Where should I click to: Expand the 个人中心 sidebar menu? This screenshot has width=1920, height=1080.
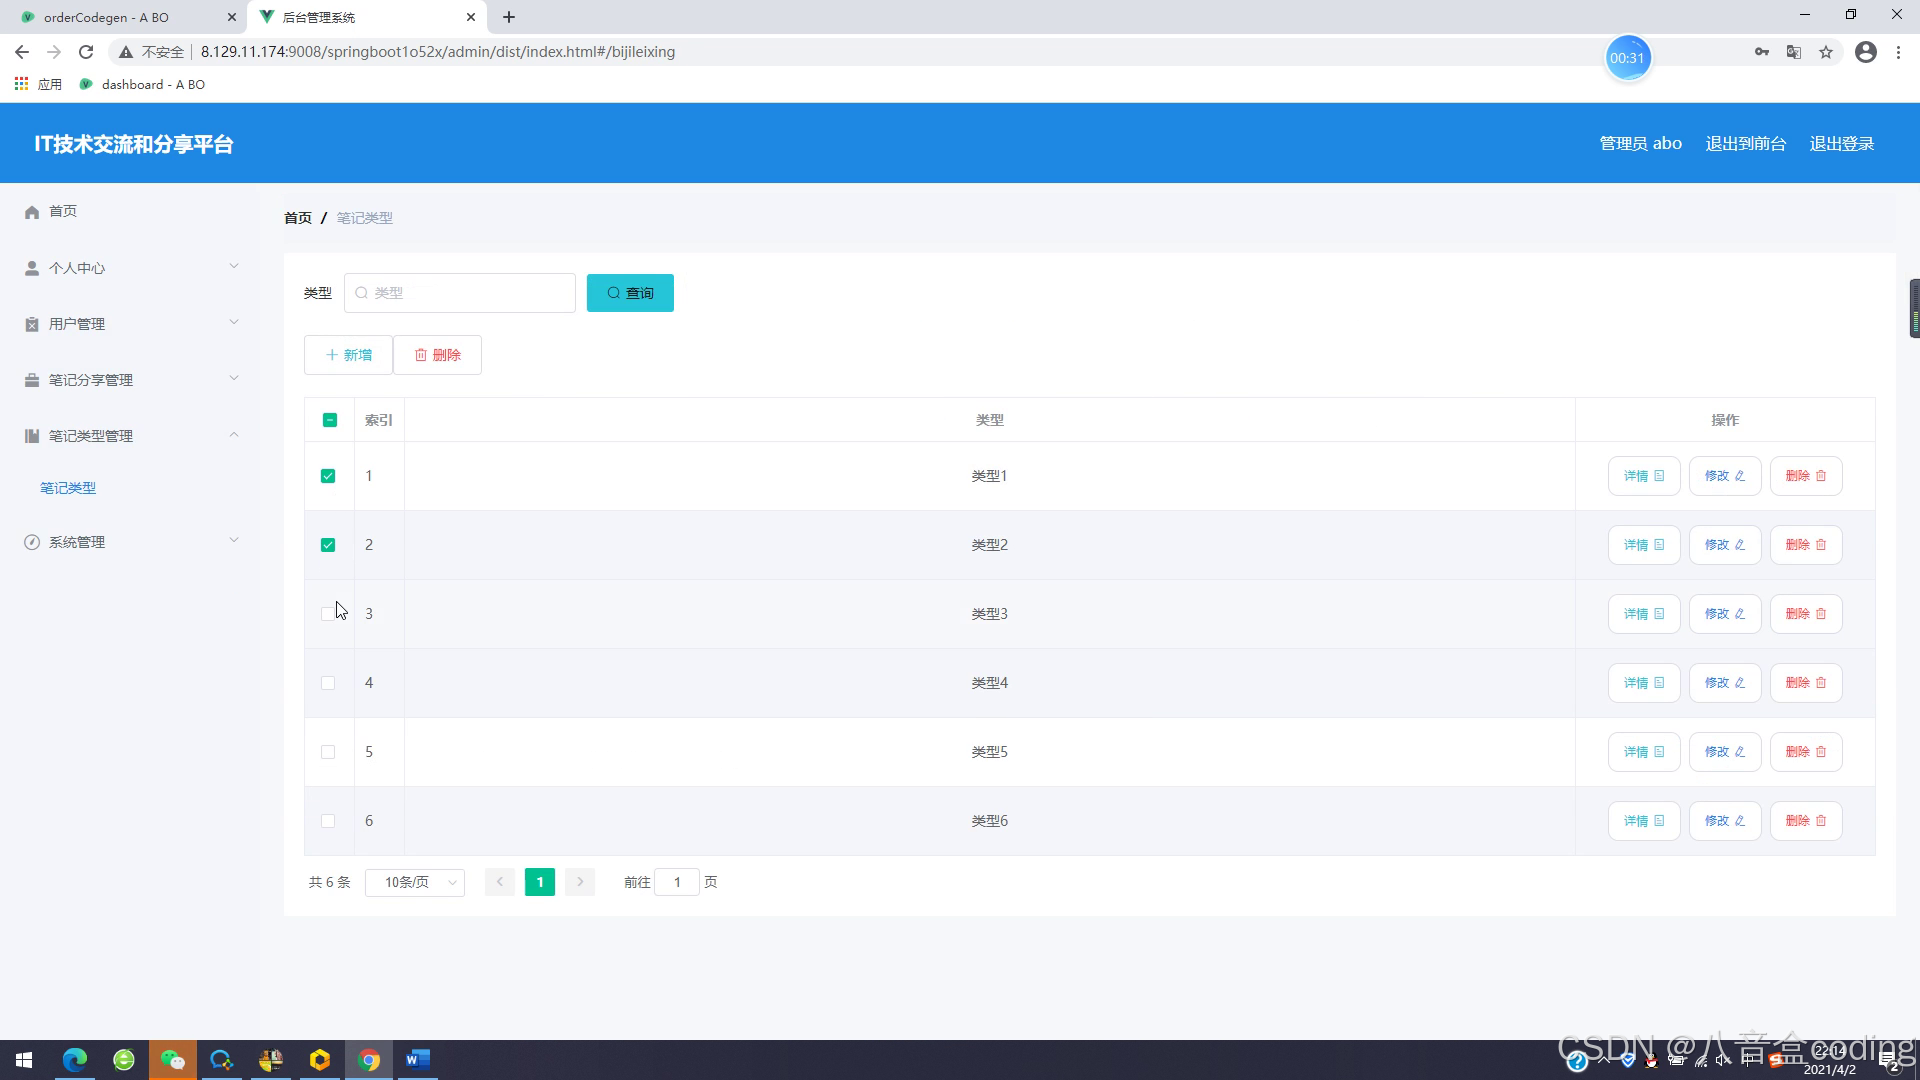point(130,268)
